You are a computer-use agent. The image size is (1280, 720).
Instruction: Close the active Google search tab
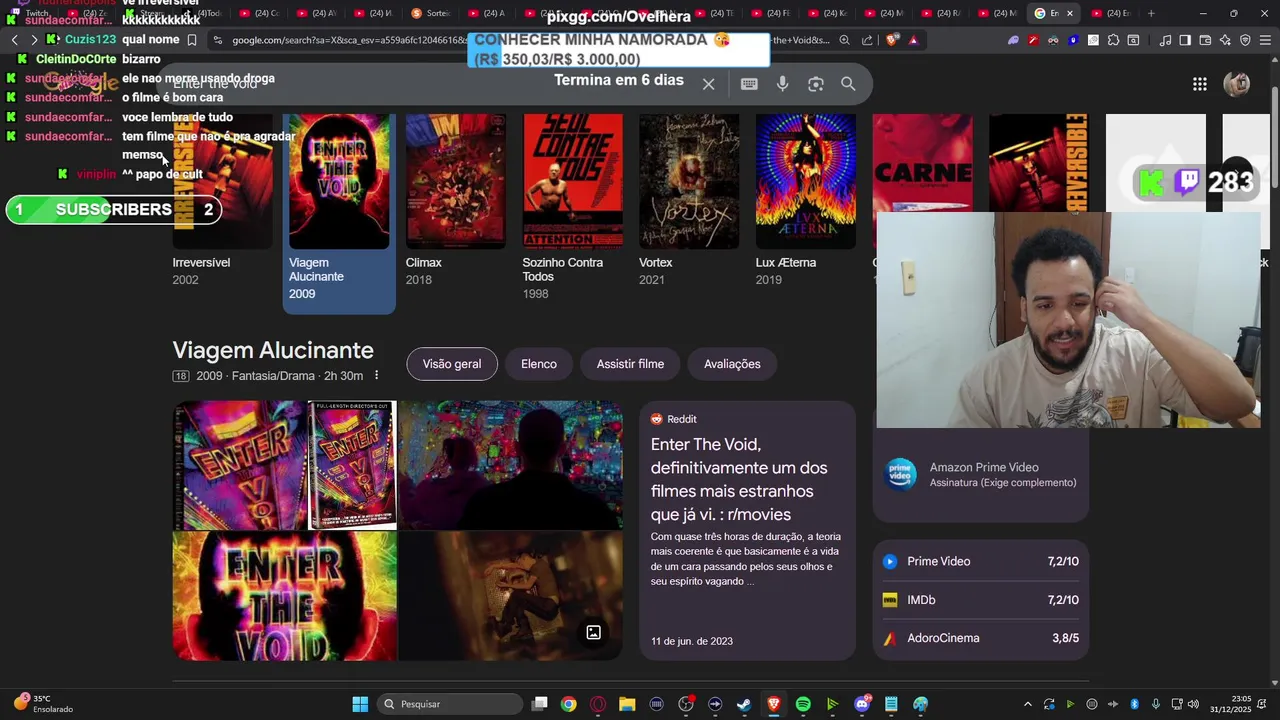point(1070,13)
